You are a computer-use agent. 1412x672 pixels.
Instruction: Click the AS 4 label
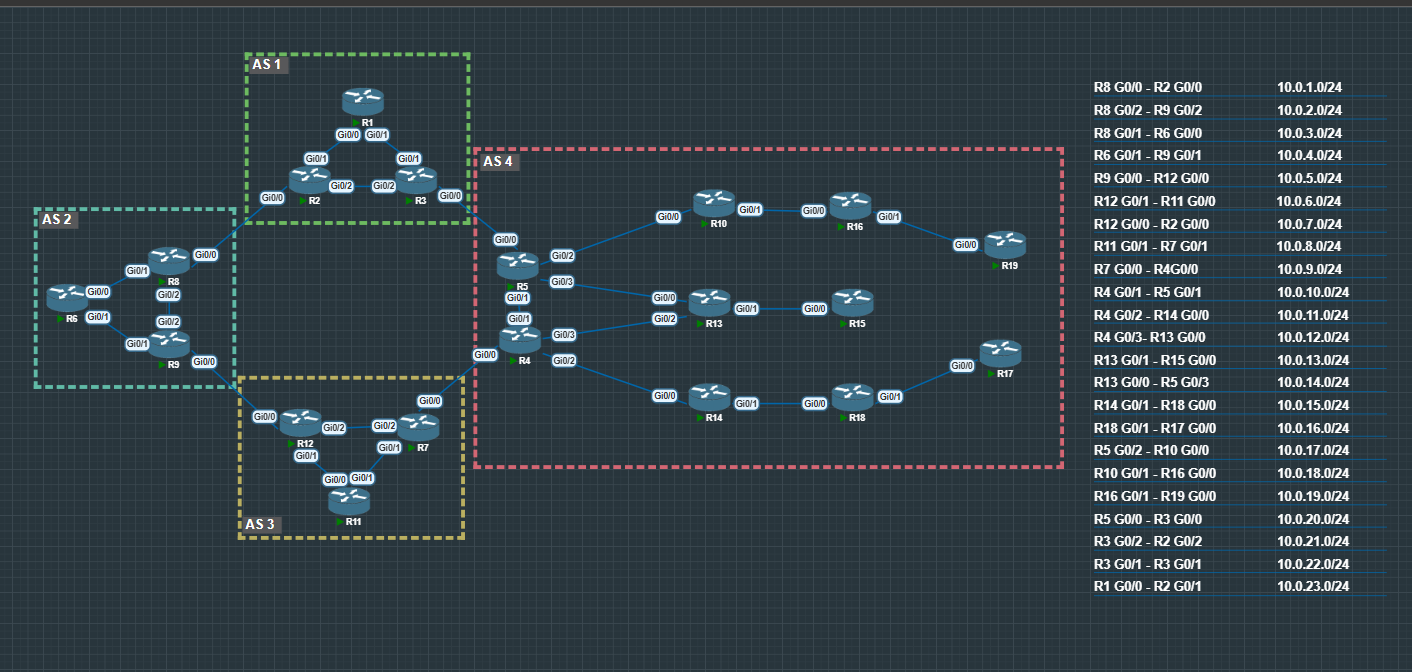click(498, 161)
